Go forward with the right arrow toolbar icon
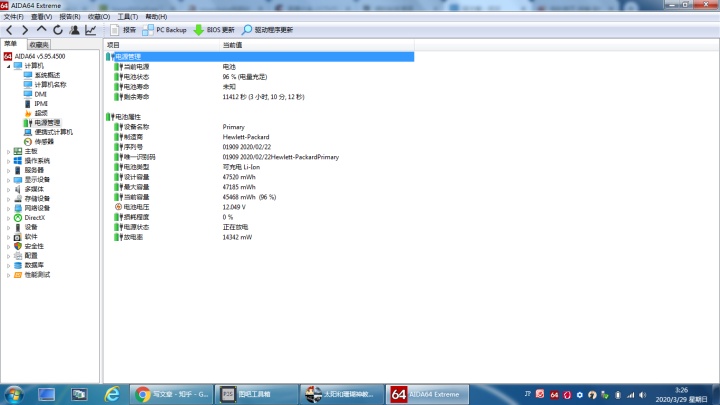This screenshot has height=405, width=720. tap(25, 30)
